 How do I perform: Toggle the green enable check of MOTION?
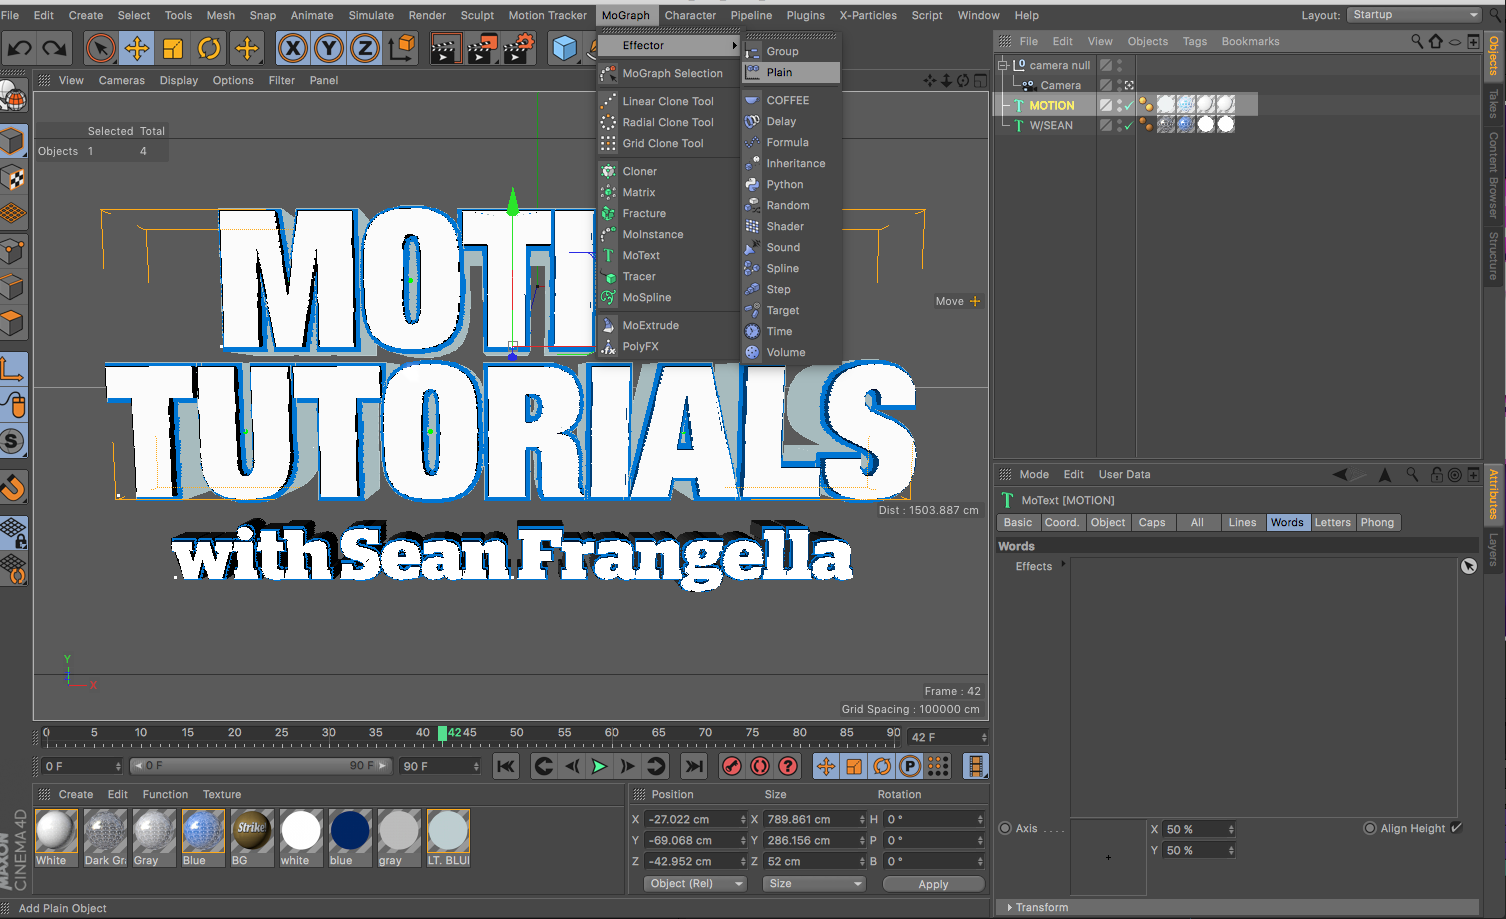pos(1129,105)
